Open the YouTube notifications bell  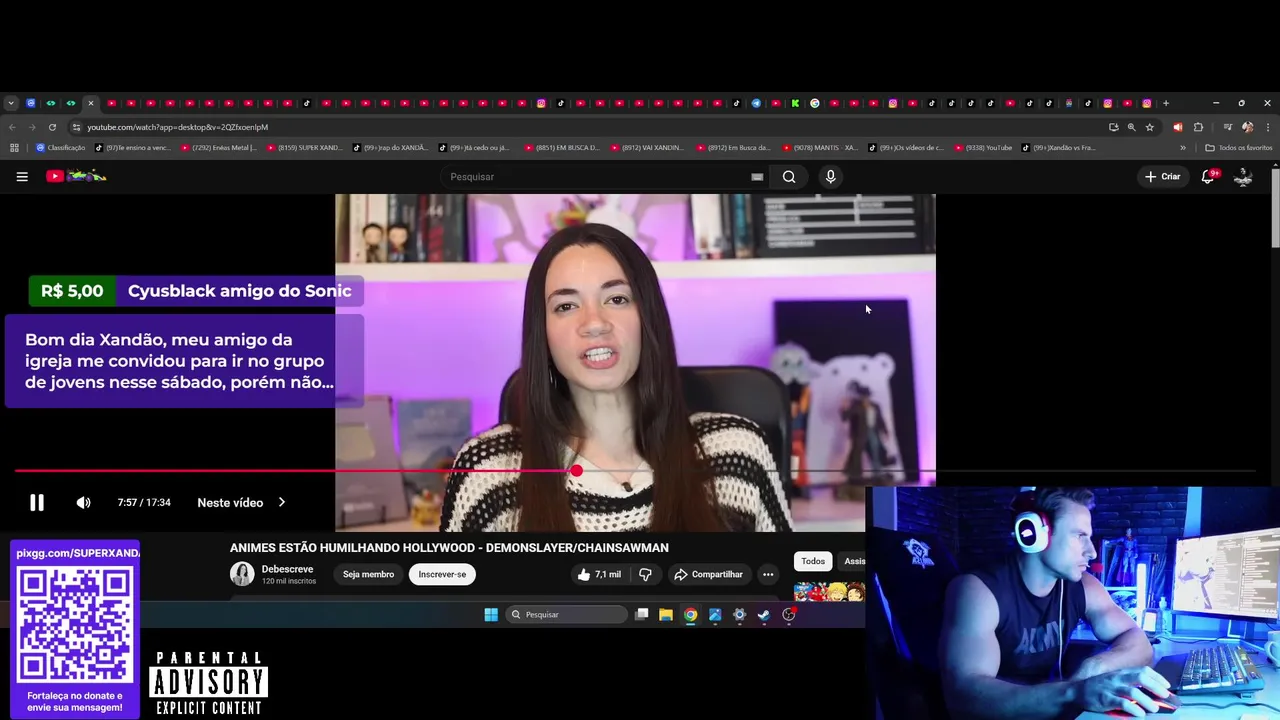(x=1208, y=177)
